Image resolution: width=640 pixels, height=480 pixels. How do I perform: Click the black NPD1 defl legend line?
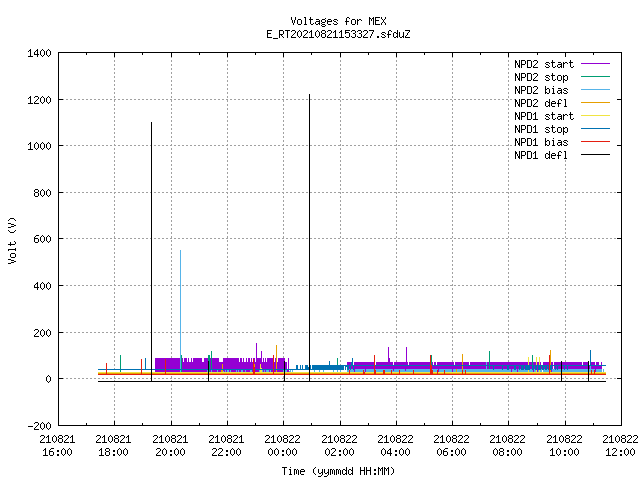pyautogui.click(x=596, y=155)
